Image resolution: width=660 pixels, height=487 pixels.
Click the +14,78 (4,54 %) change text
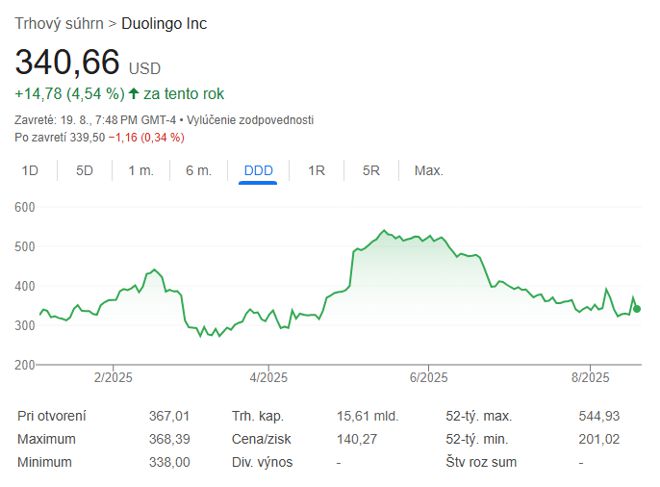69,93
